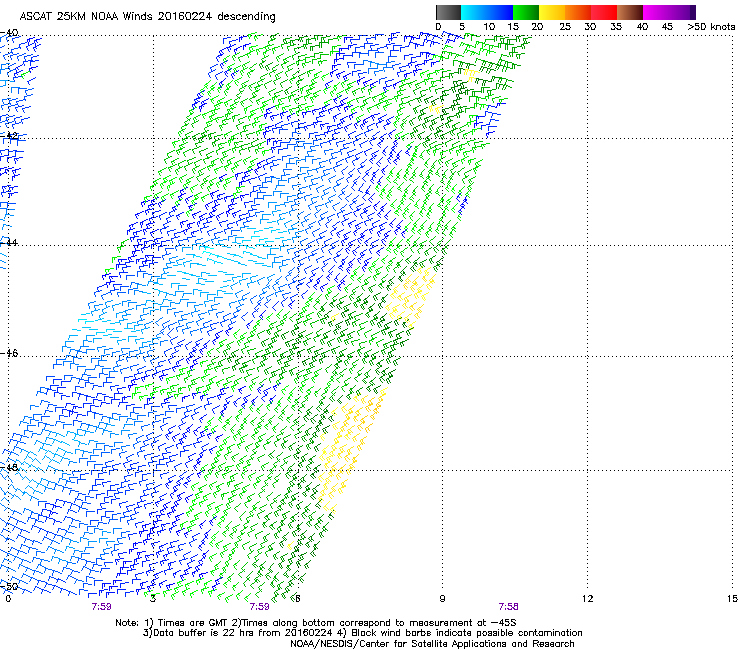Click the cyan 5-10 knots legend swatch
This screenshot has height=650, width=740.
474,12
